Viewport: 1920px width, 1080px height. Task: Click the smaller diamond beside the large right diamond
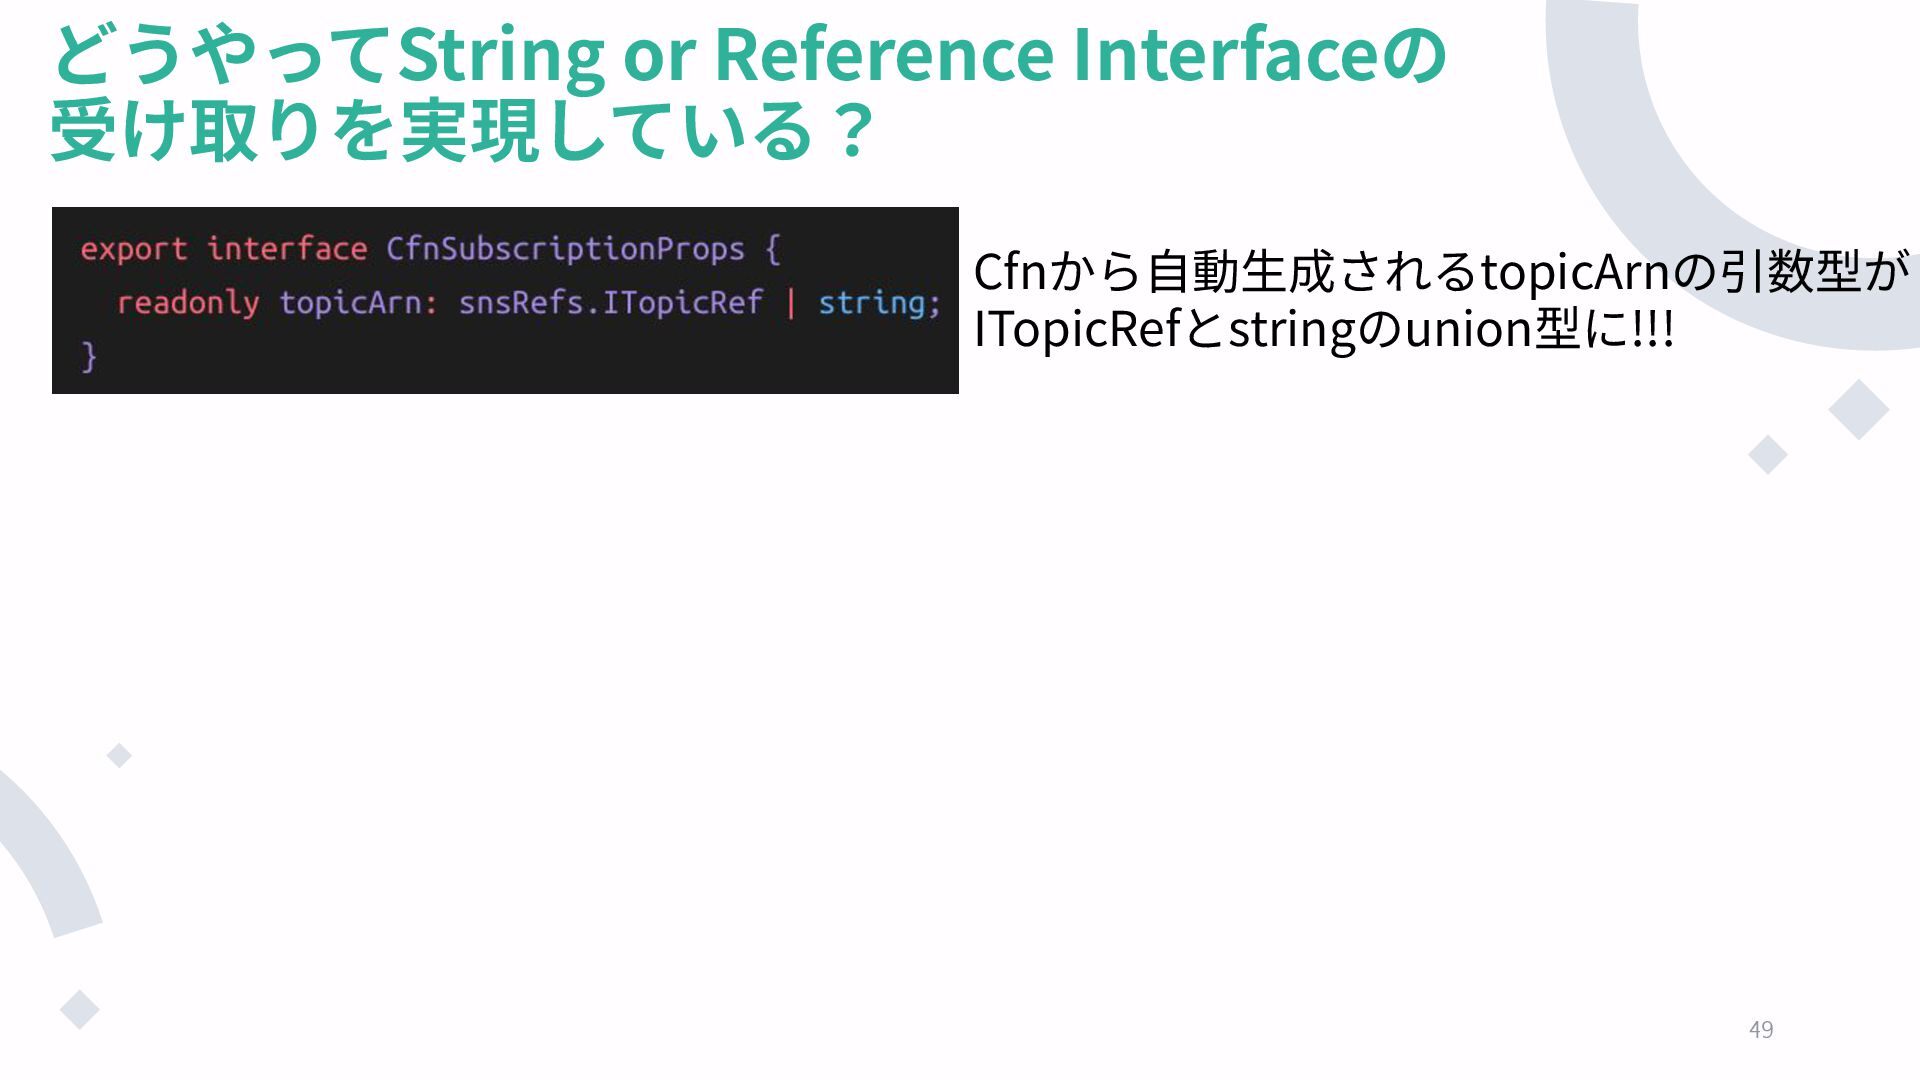1768,455
